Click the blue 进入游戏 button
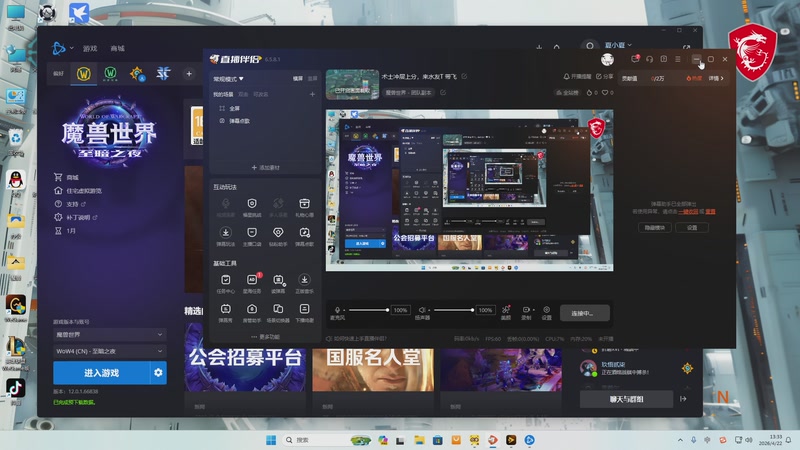Viewport: 800px width, 450px height. coord(102,373)
